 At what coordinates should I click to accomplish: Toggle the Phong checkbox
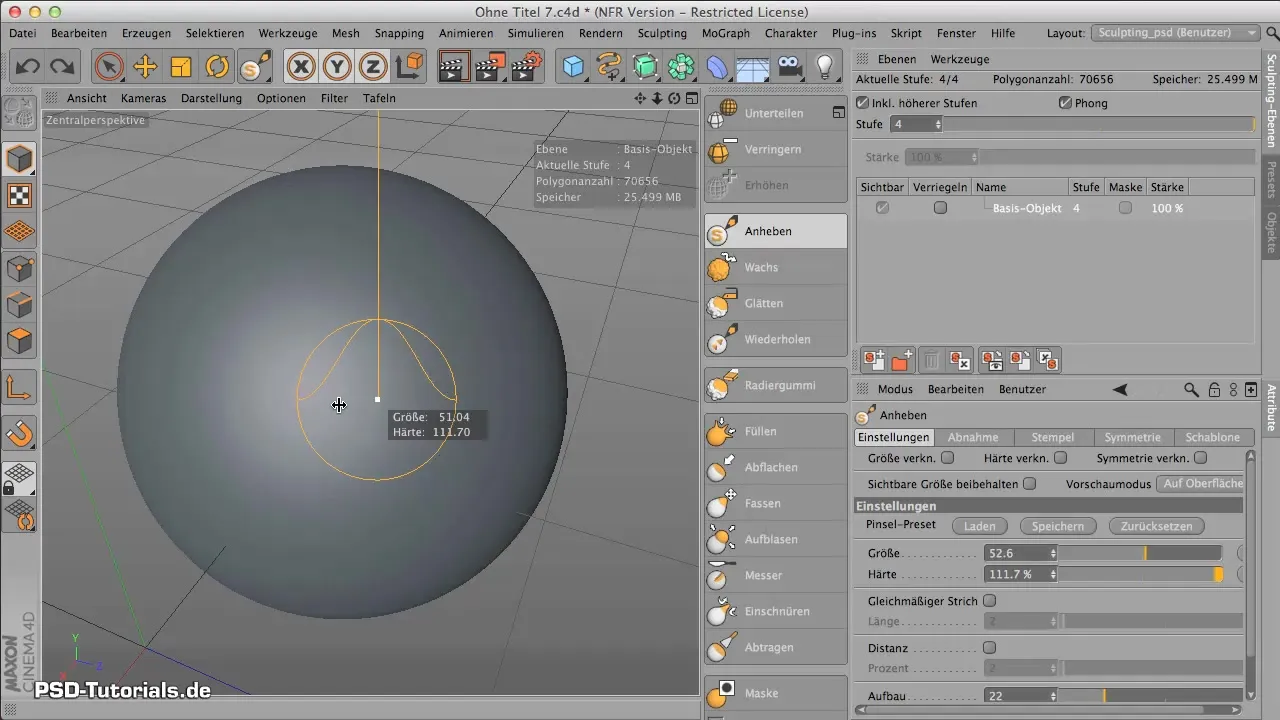point(1065,103)
